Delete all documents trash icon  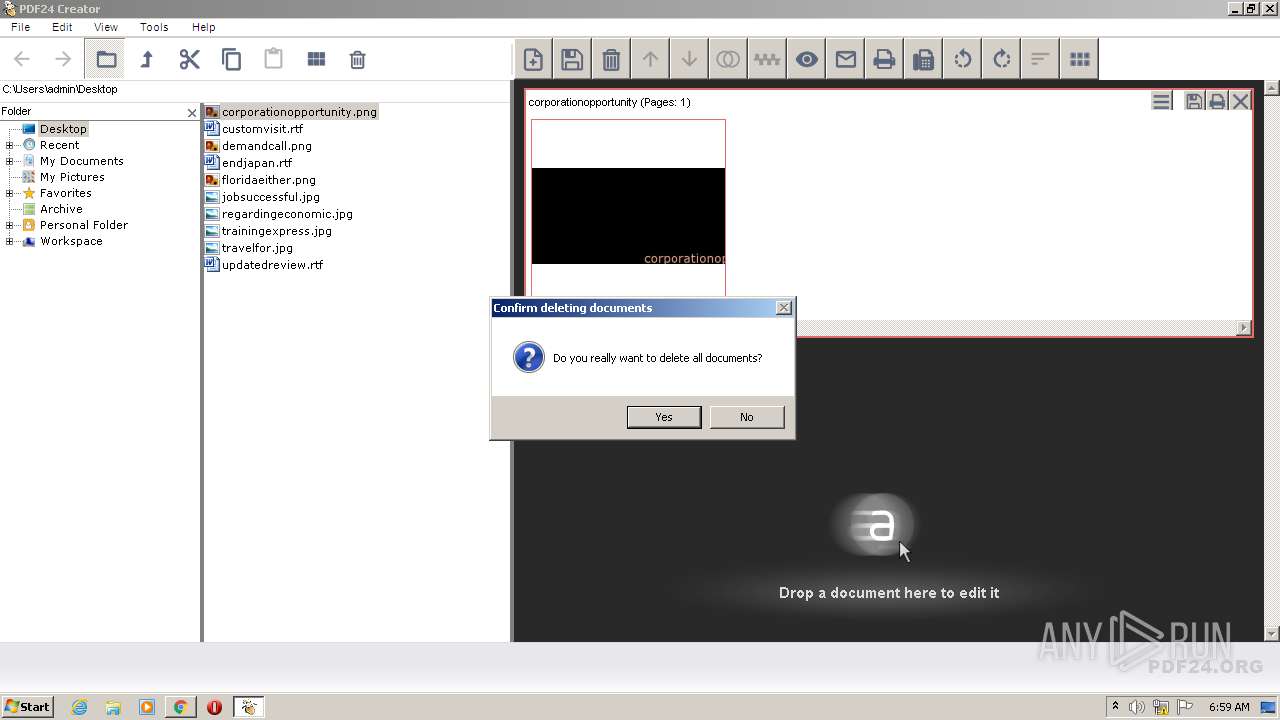click(x=611, y=60)
